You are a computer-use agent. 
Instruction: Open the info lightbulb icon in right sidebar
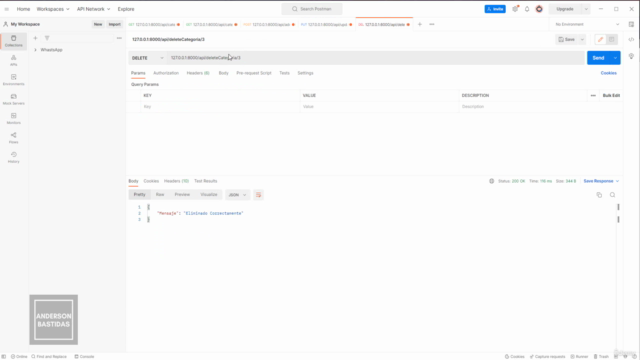tap(631, 56)
